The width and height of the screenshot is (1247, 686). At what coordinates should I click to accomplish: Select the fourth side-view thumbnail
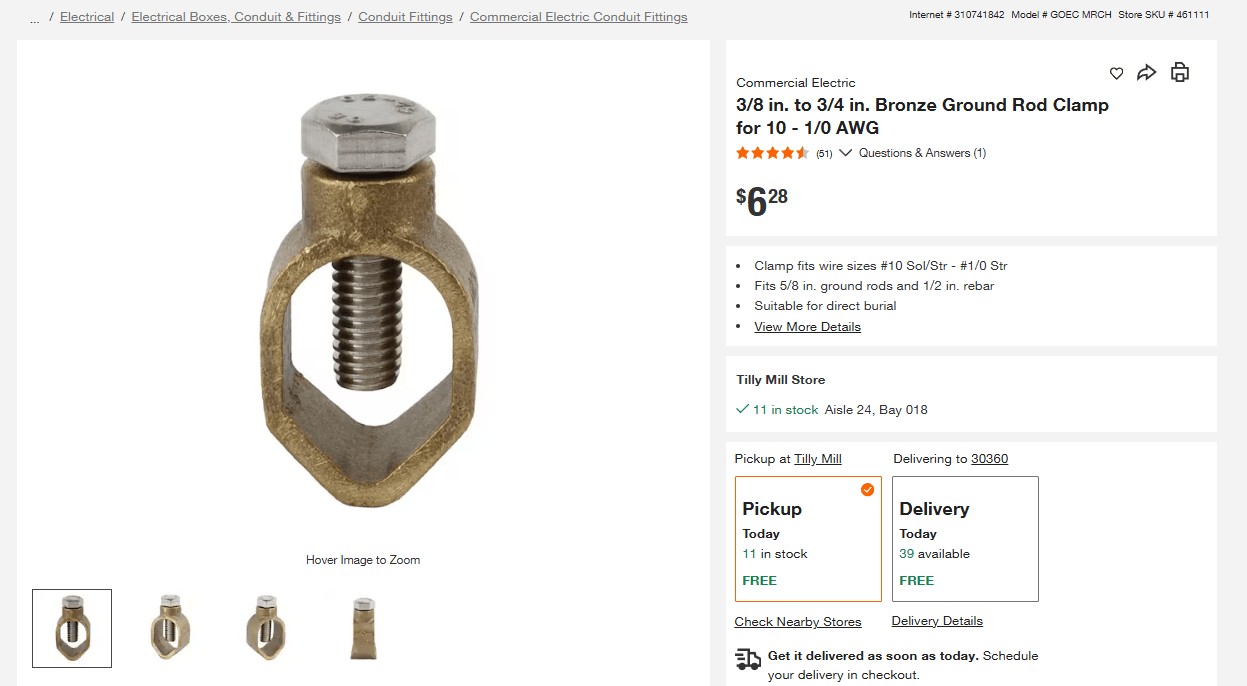pos(364,628)
